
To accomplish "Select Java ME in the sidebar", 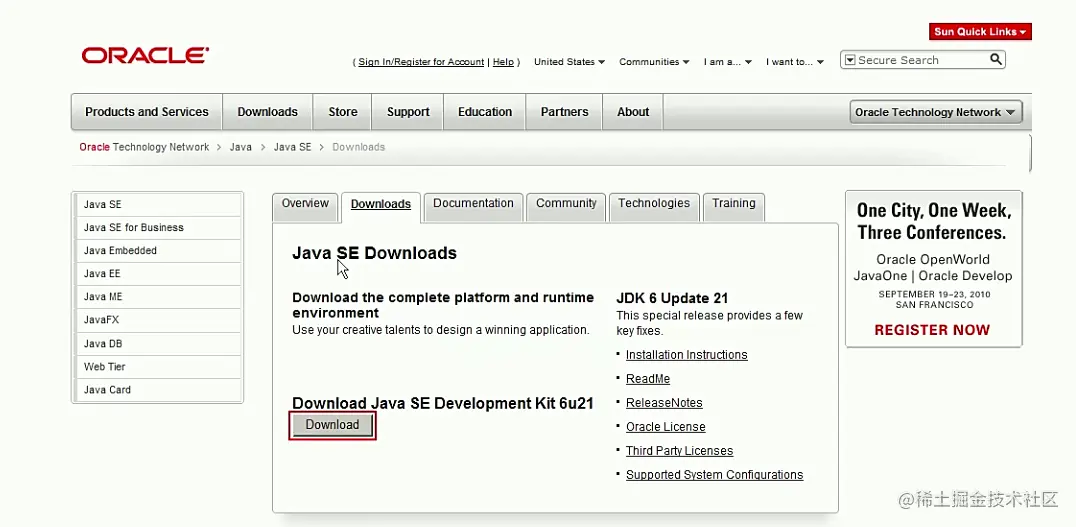I will [x=157, y=297].
